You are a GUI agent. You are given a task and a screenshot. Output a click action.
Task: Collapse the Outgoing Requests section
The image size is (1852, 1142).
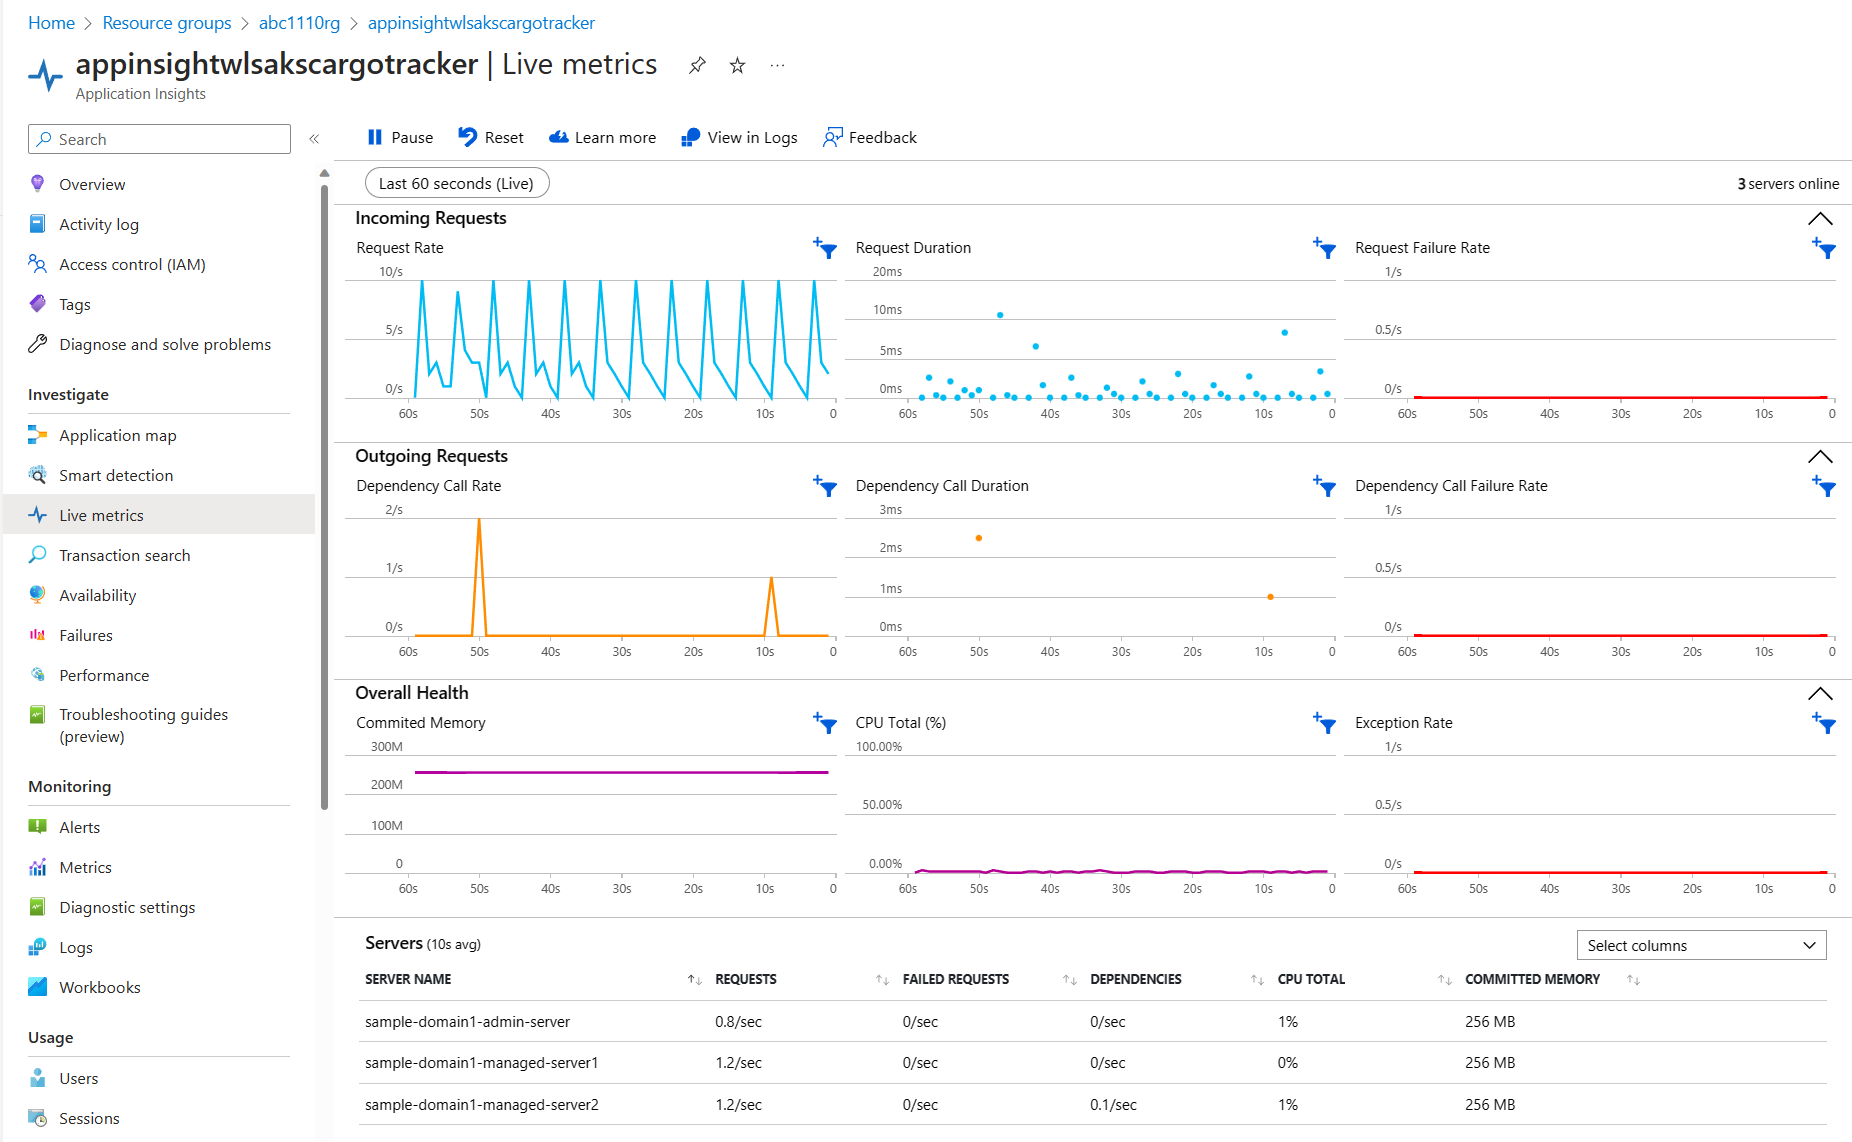click(x=1820, y=457)
